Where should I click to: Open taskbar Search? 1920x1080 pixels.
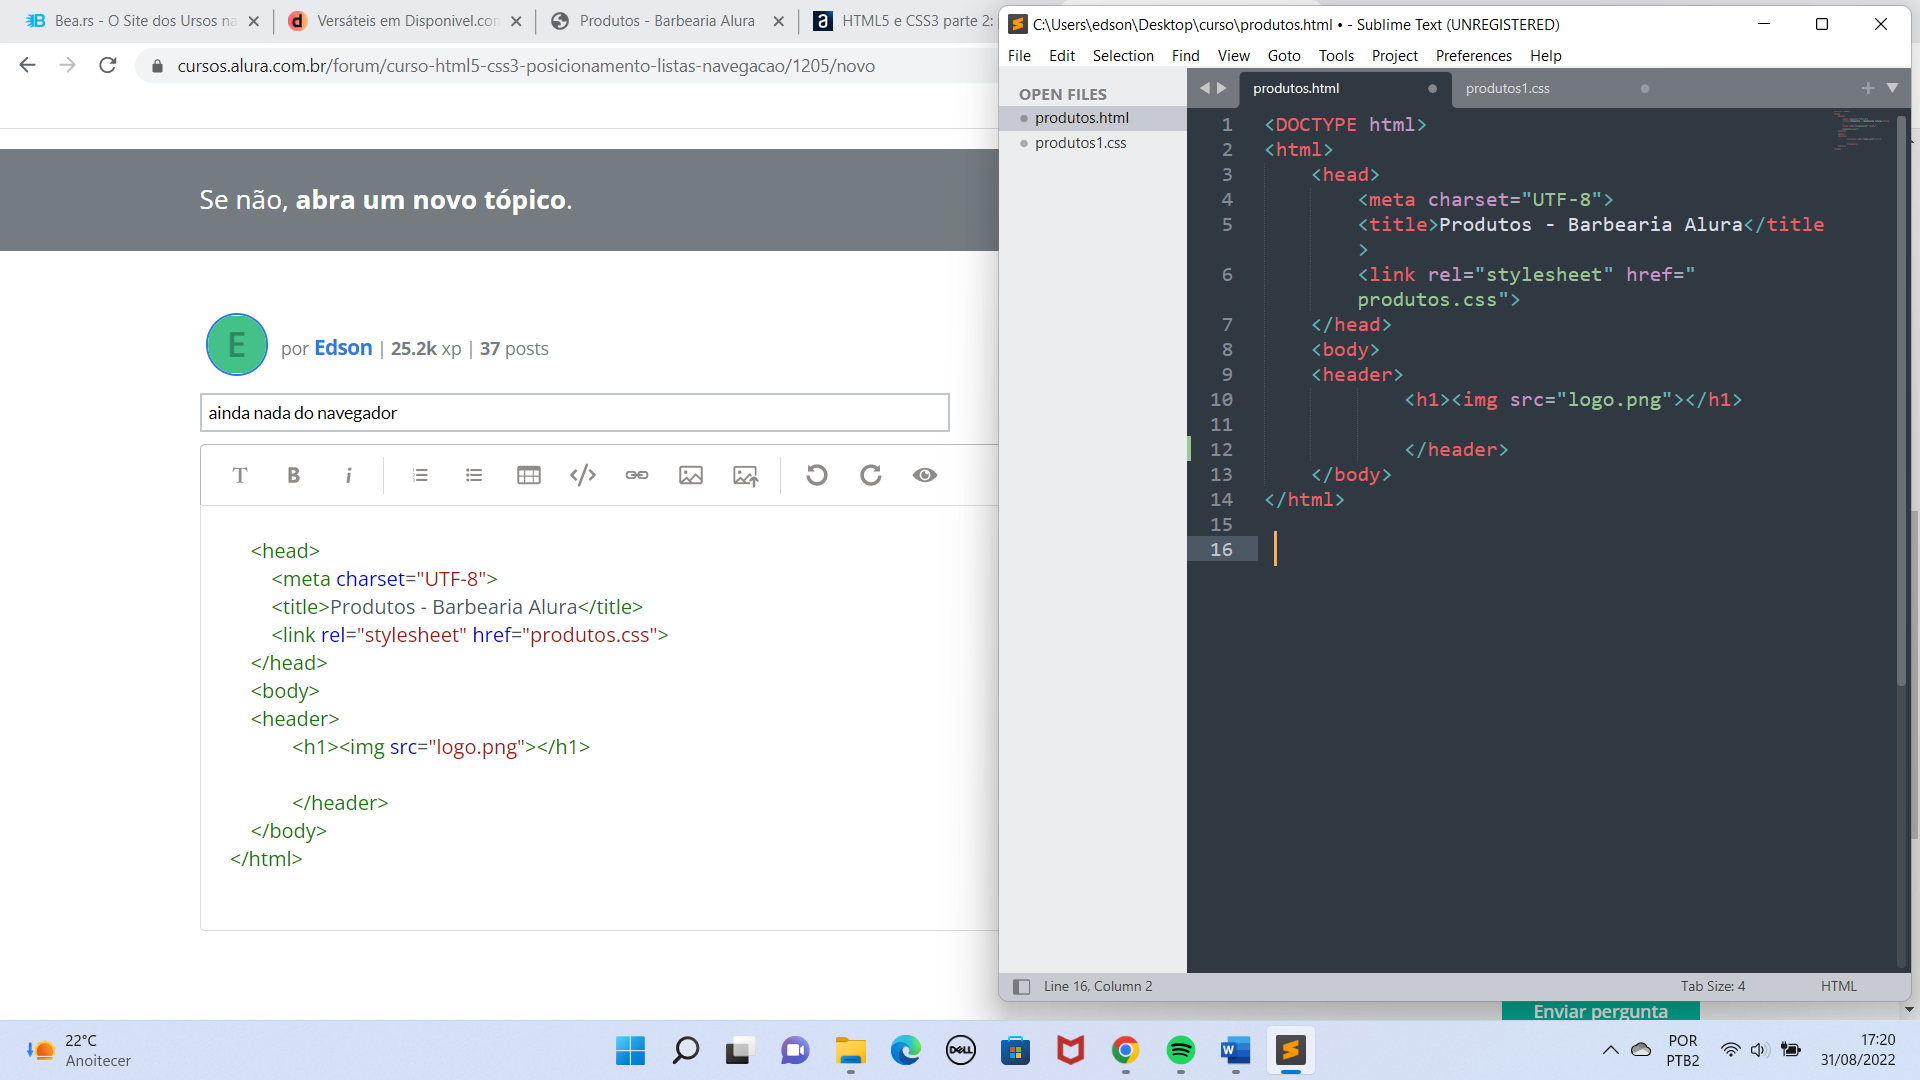pos(686,1051)
